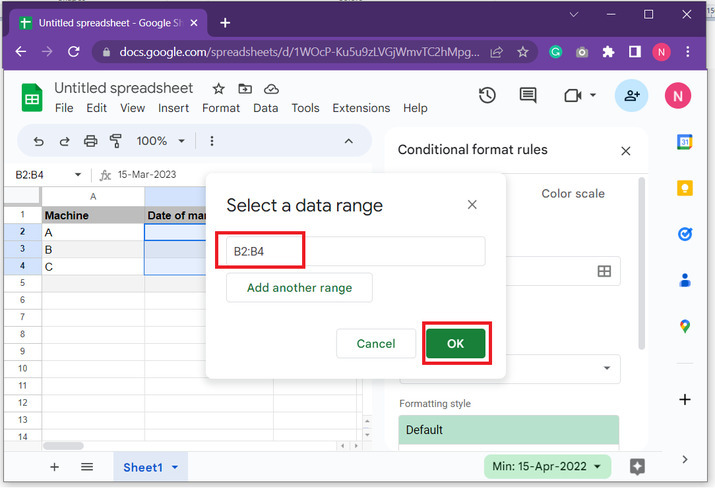Open the View menu

[132, 108]
